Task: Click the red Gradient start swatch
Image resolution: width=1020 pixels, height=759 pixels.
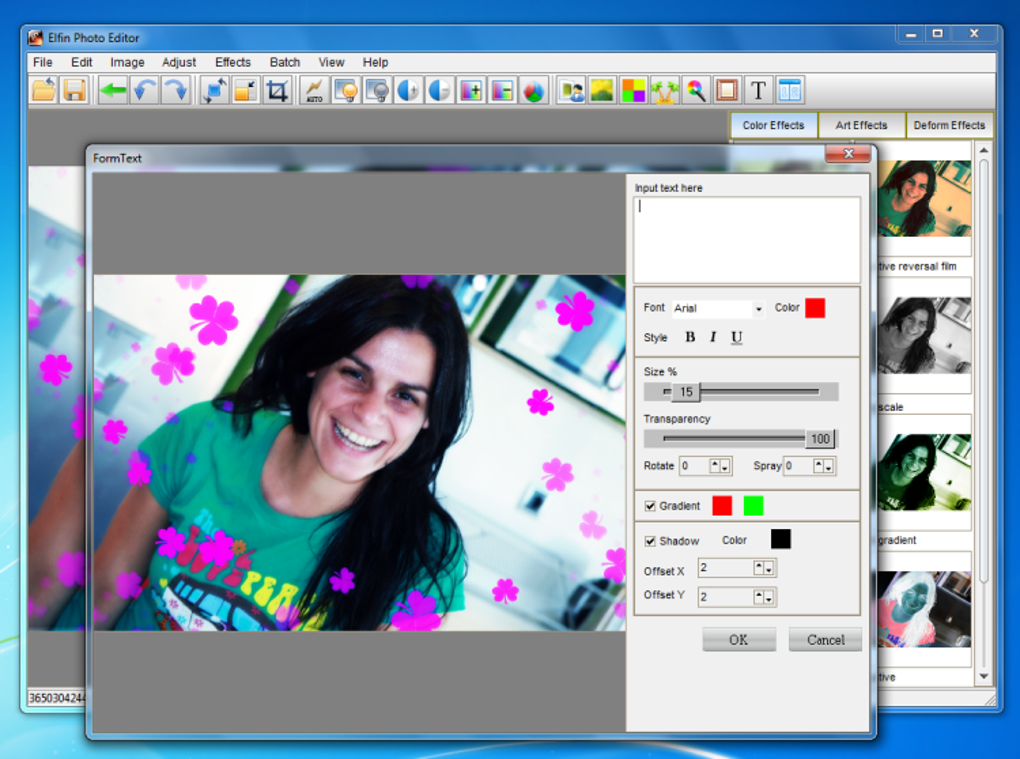Action: tap(722, 505)
